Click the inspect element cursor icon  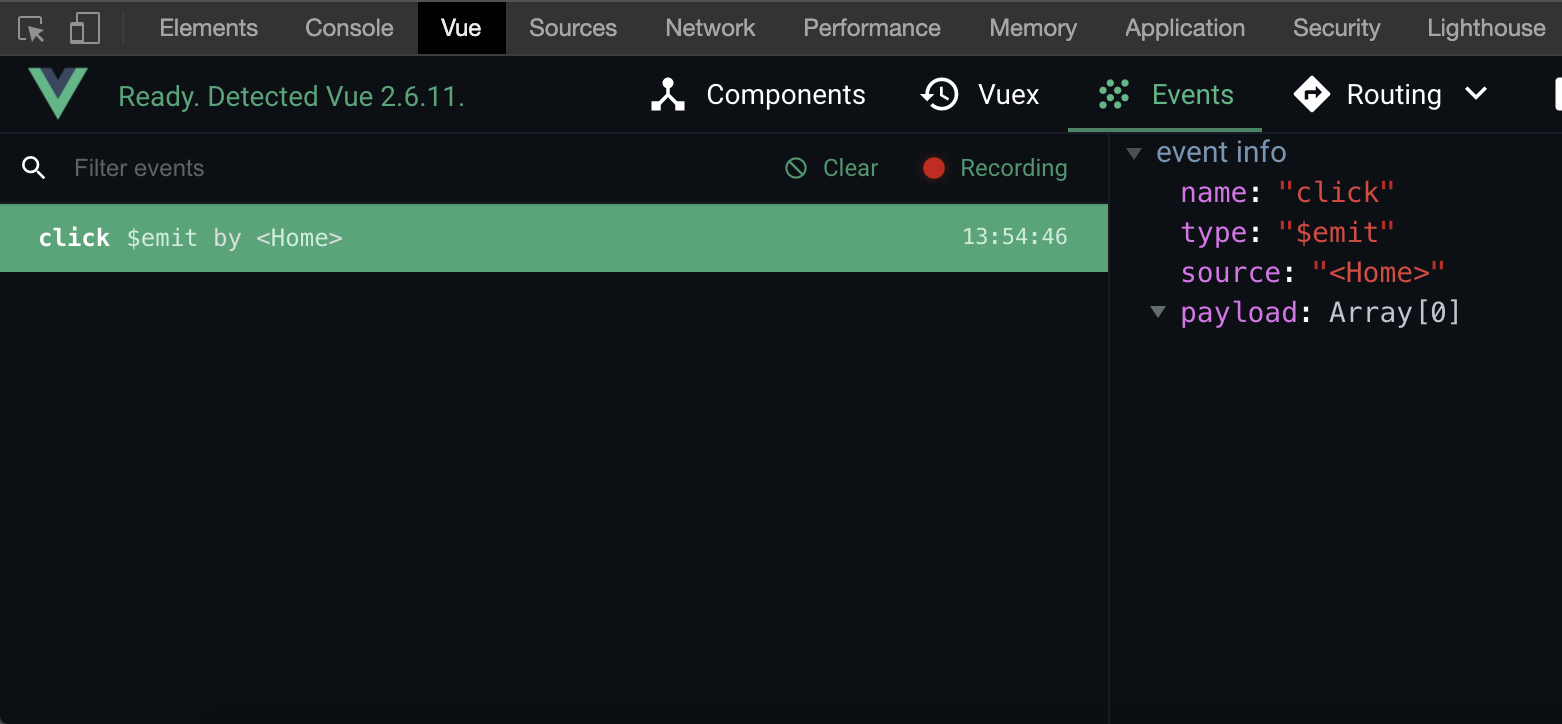pyautogui.click(x=32, y=29)
